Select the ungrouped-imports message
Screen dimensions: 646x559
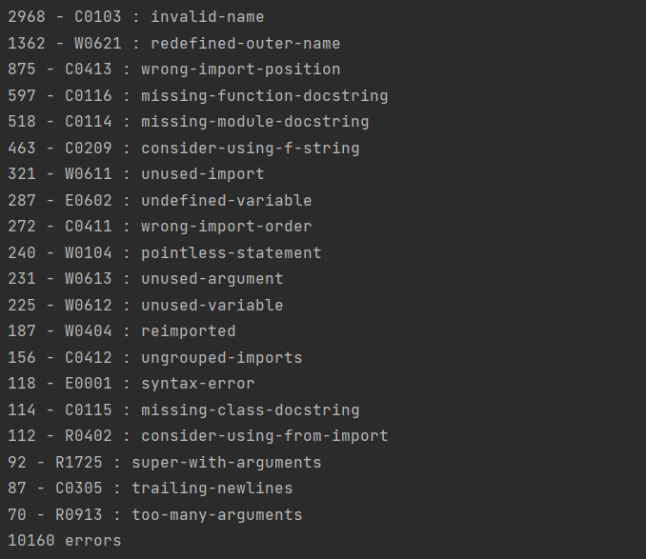pyautogui.click(x=154, y=357)
